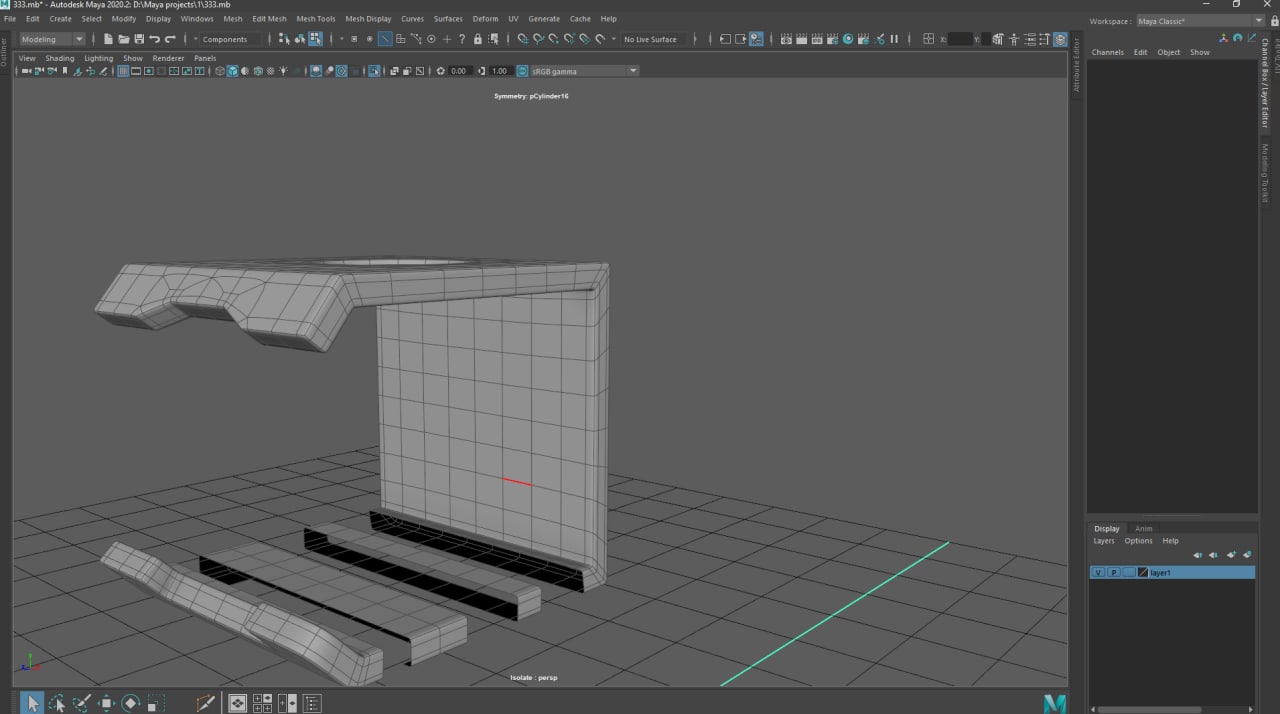Image resolution: width=1280 pixels, height=714 pixels.
Task: Open the Deform menu
Action: [485, 19]
